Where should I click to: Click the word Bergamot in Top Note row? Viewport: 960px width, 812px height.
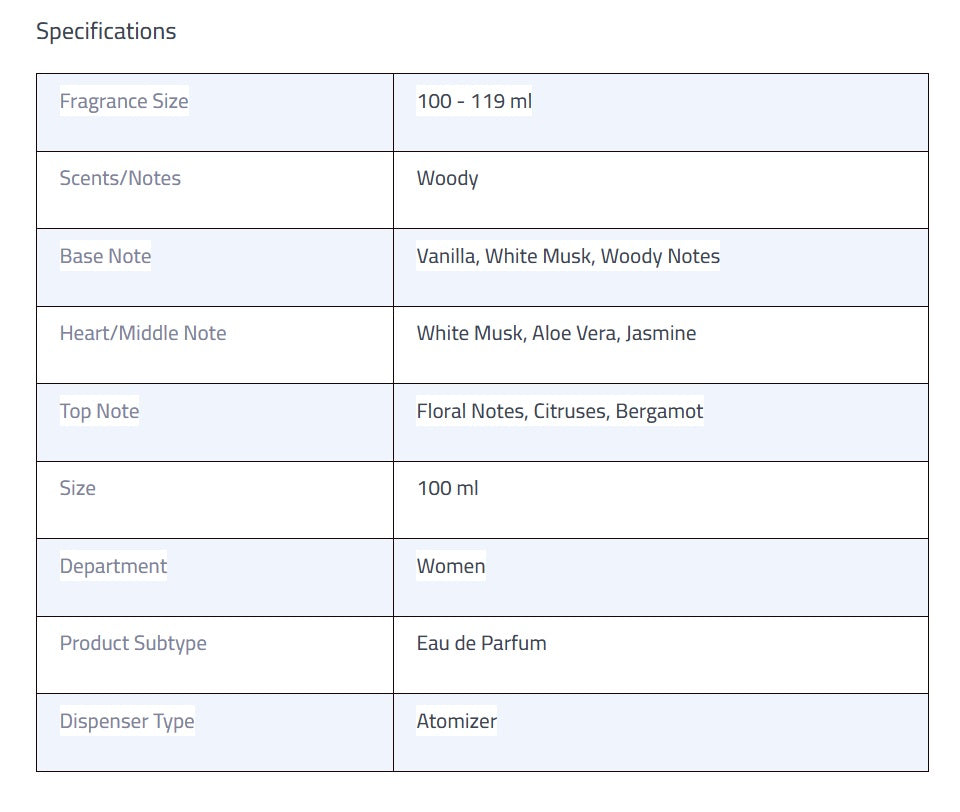tap(659, 411)
